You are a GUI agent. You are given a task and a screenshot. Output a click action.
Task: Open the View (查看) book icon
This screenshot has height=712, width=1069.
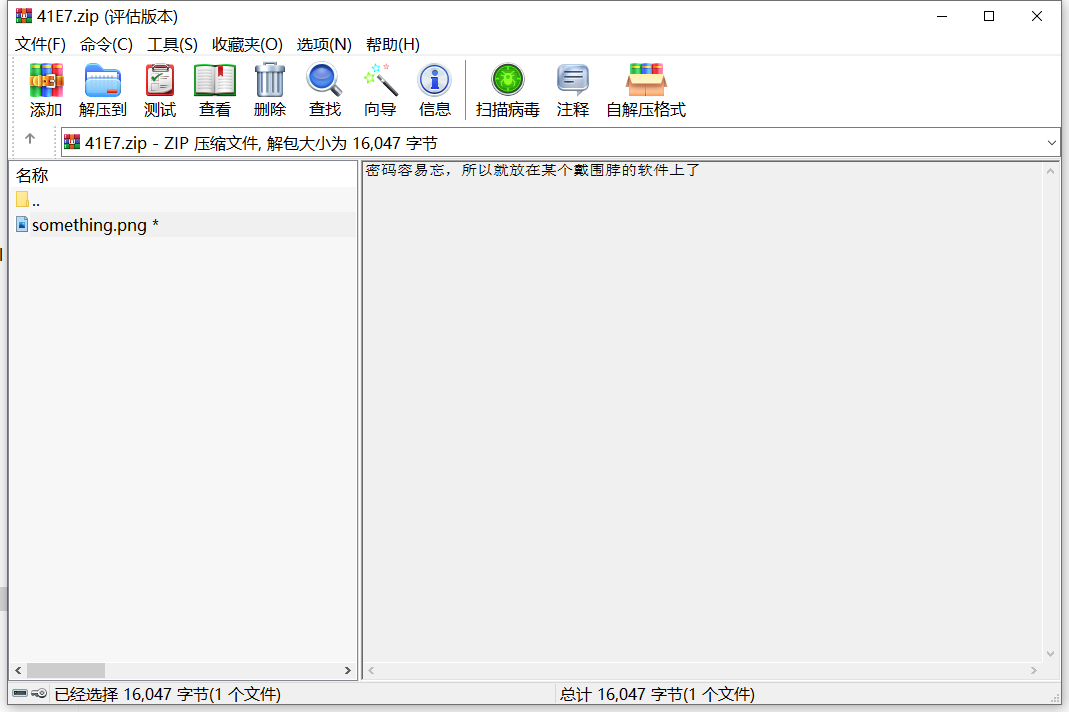(214, 80)
